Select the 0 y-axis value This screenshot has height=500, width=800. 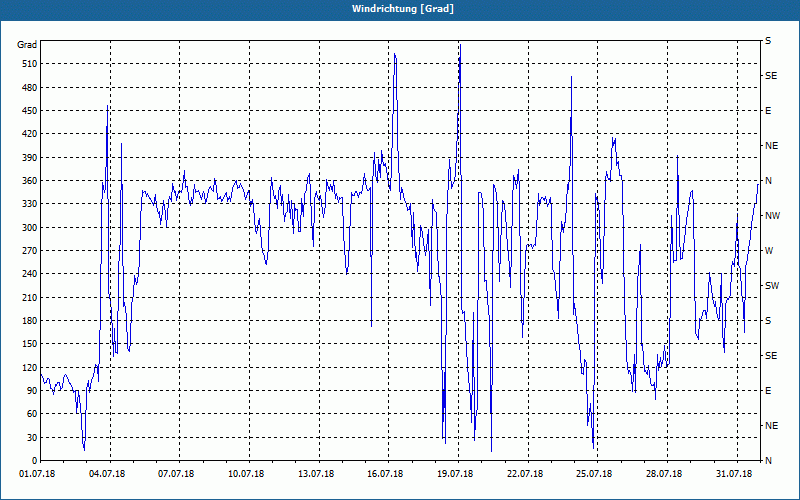point(34,461)
